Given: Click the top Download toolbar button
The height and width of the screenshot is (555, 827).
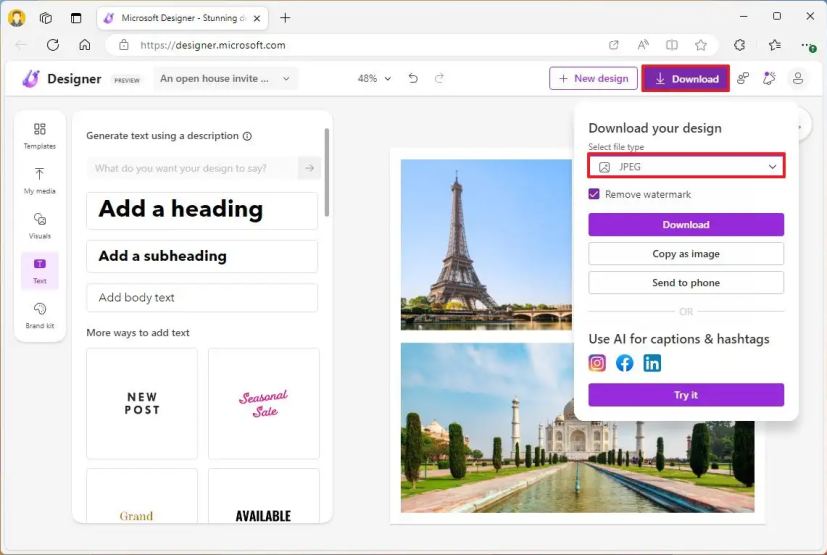Looking at the screenshot, I should click(x=686, y=79).
